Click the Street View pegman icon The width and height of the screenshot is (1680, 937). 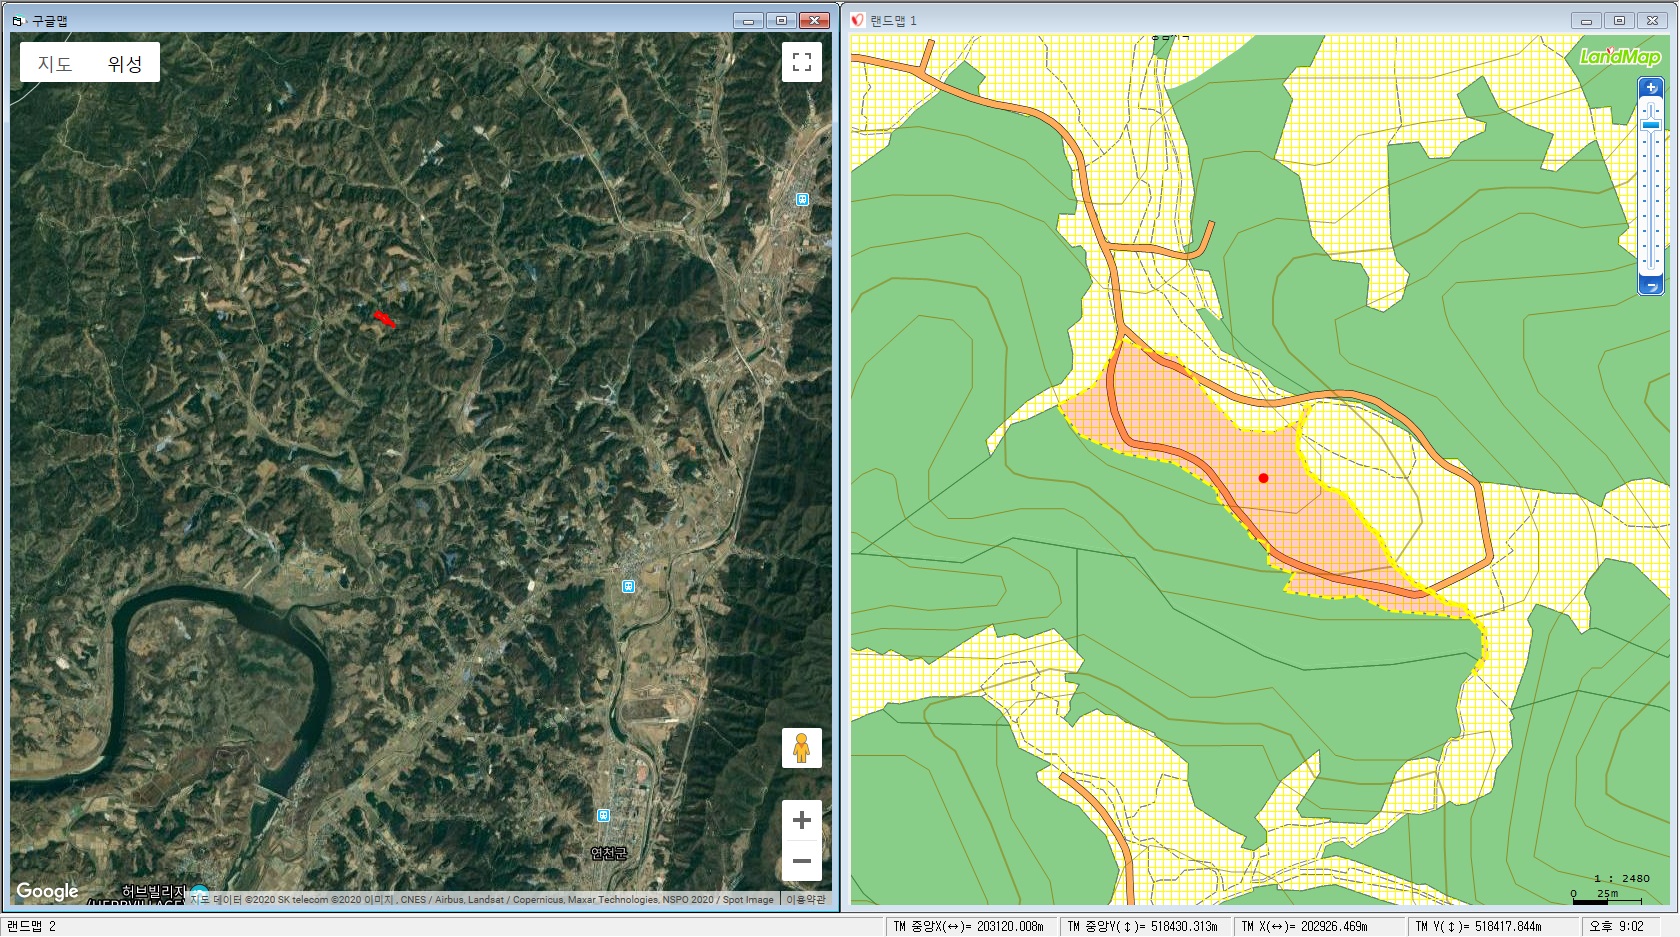[x=801, y=748]
